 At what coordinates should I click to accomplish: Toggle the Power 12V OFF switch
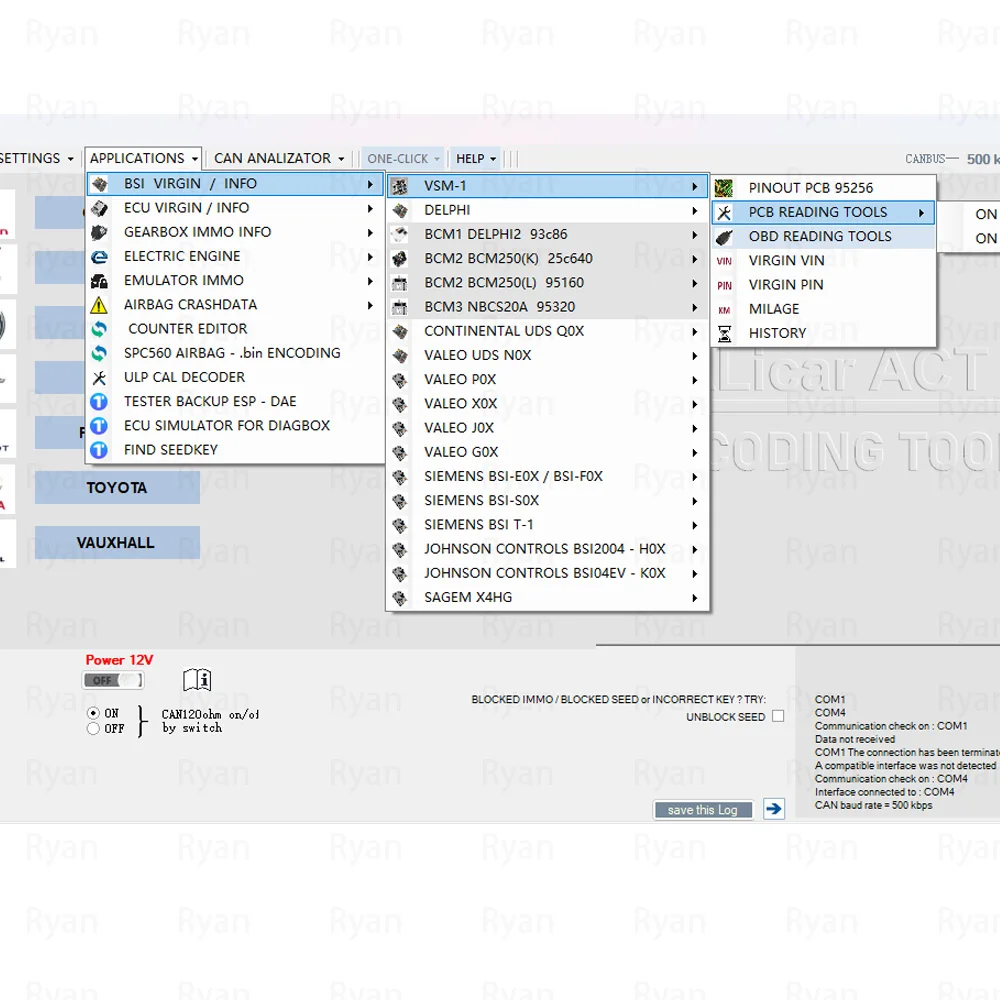point(113,680)
